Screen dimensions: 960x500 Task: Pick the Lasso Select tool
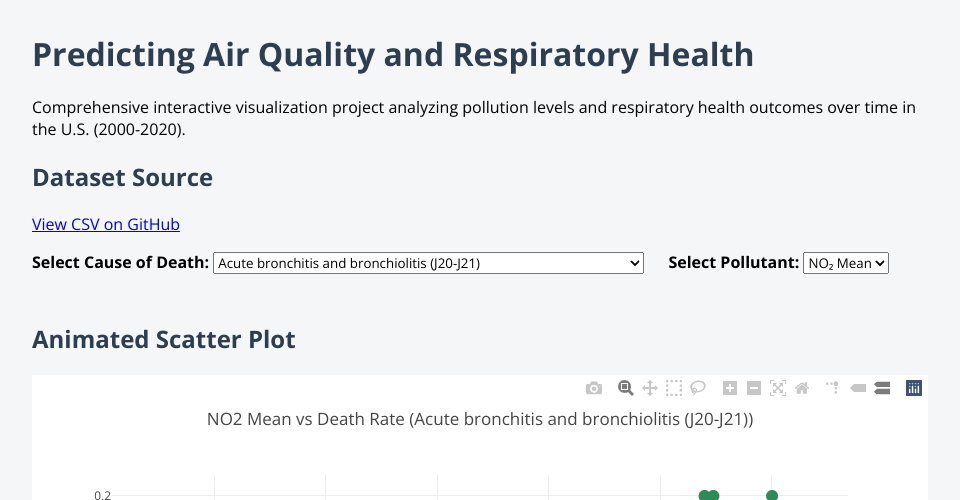(698, 388)
